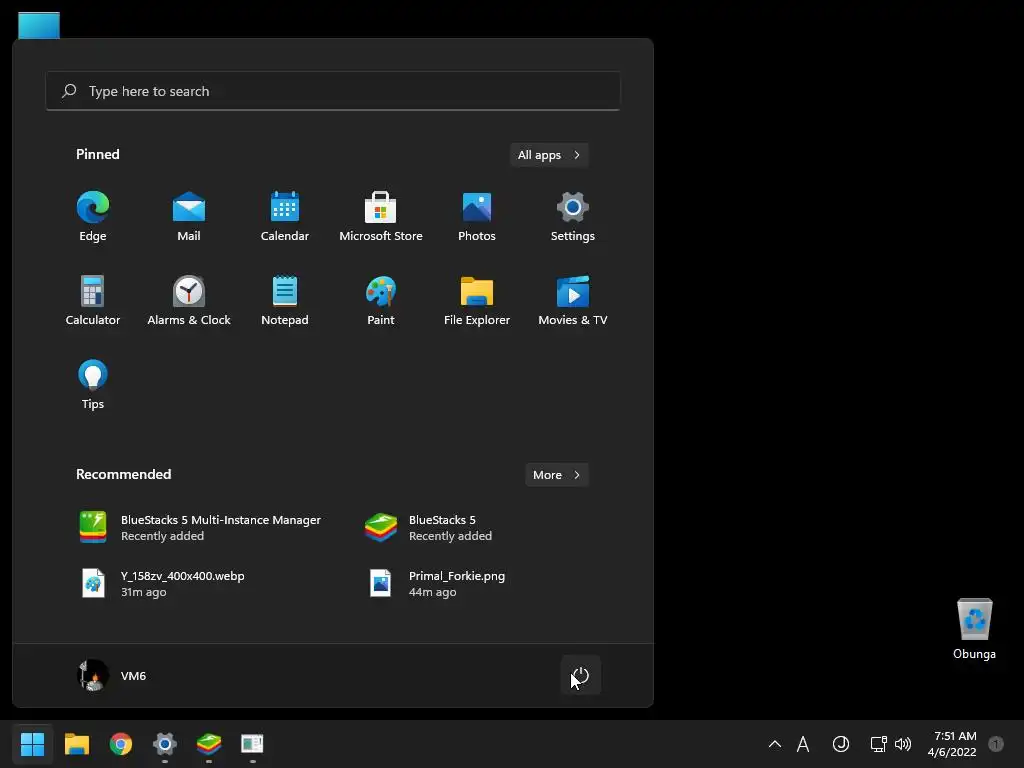Image resolution: width=1024 pixels, height=768 pixels.
Task: Open the network icon in system tray
Action: point(878,744)
